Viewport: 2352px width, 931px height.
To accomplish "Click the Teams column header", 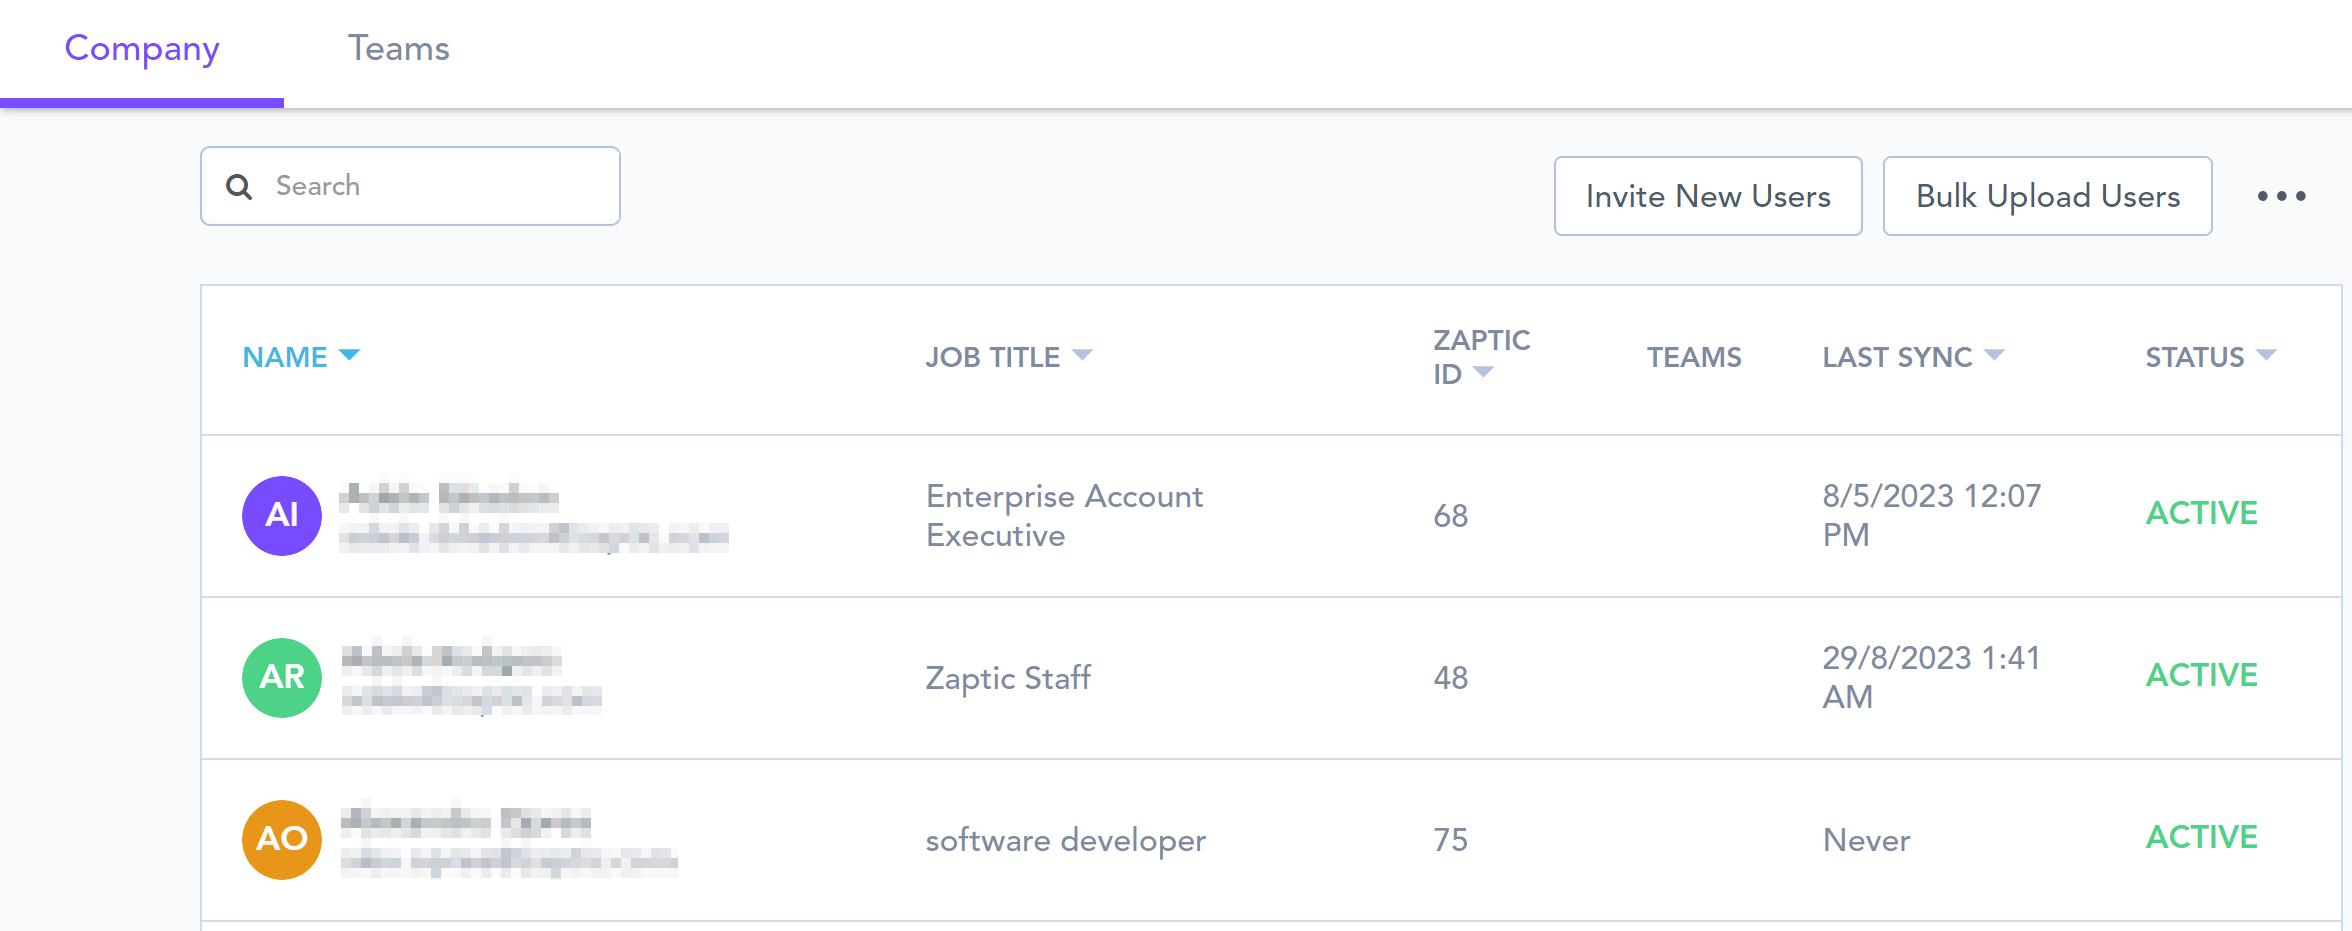I will coord(1694,357).
